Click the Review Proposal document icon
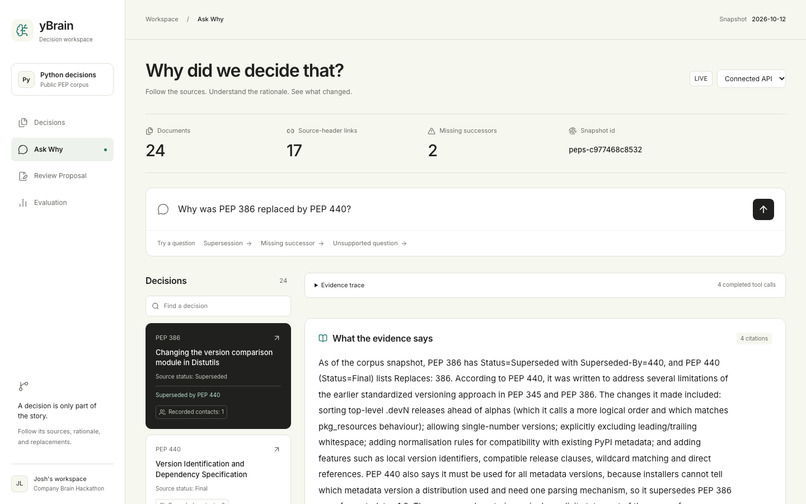Image resolution: width=806 pixels, height=504 pixels. tap(23, 176)
